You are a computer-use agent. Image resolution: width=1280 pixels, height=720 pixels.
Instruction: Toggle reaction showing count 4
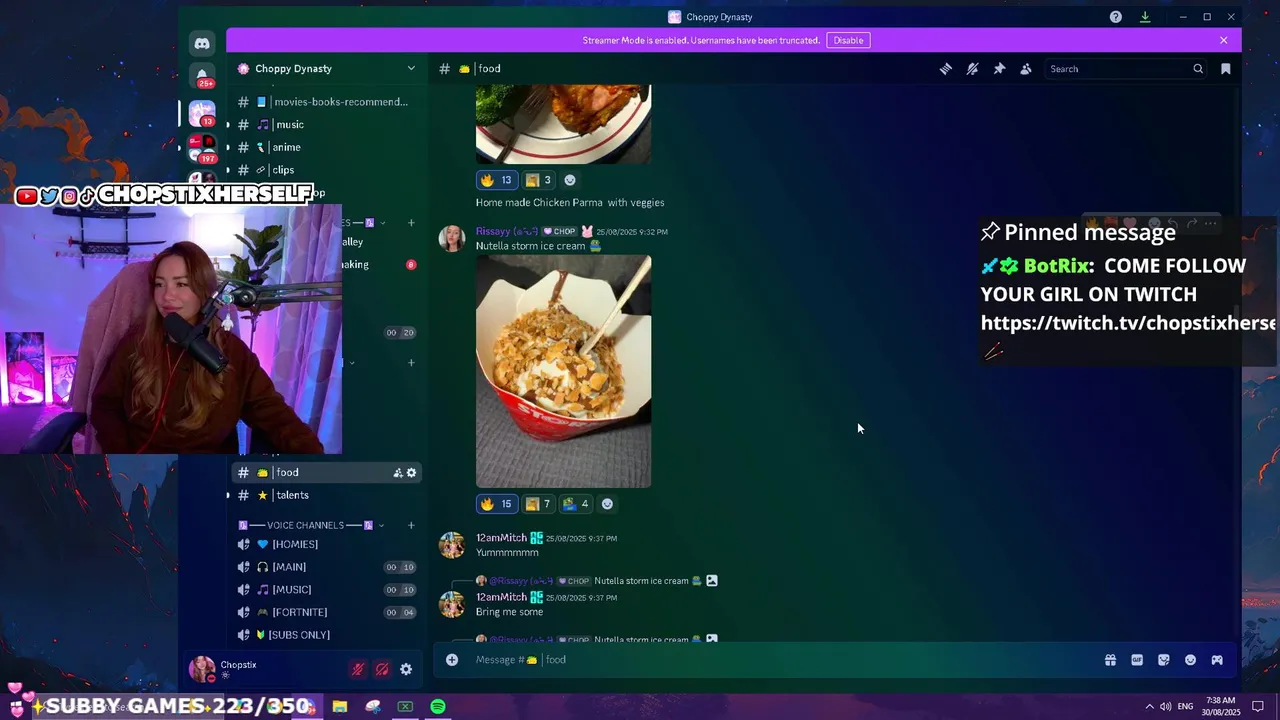pos(576,504)
